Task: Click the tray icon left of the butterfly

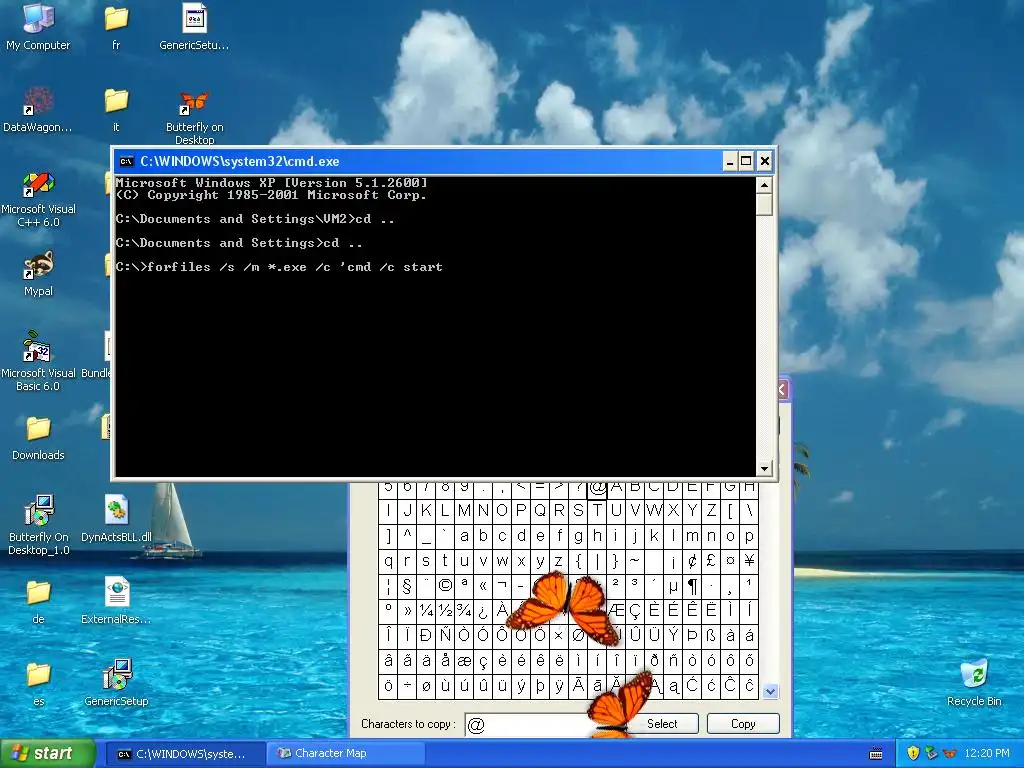Action: point(931,753)
